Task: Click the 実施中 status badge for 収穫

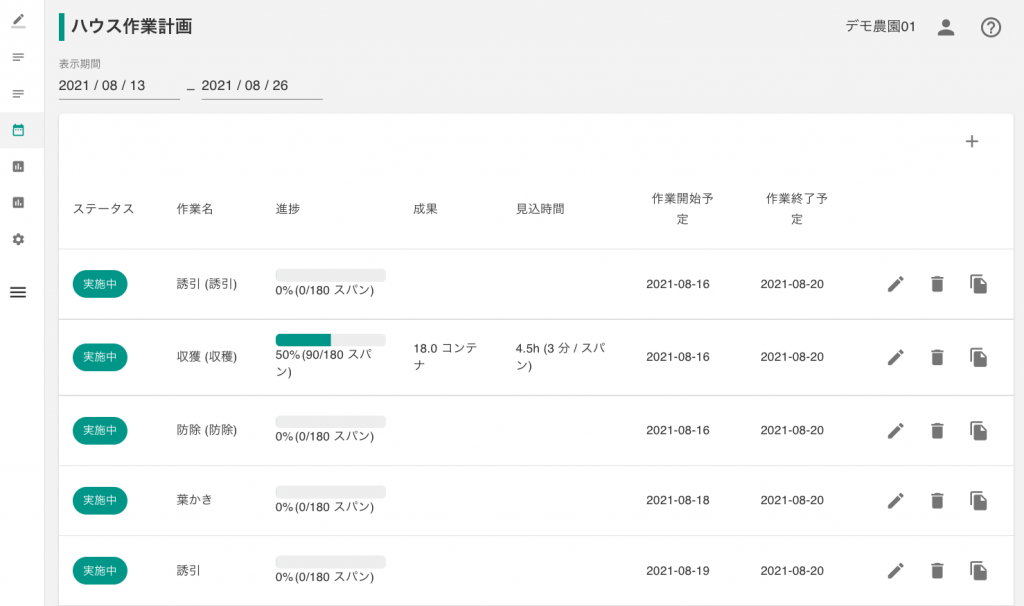Action: pos(100,357)
